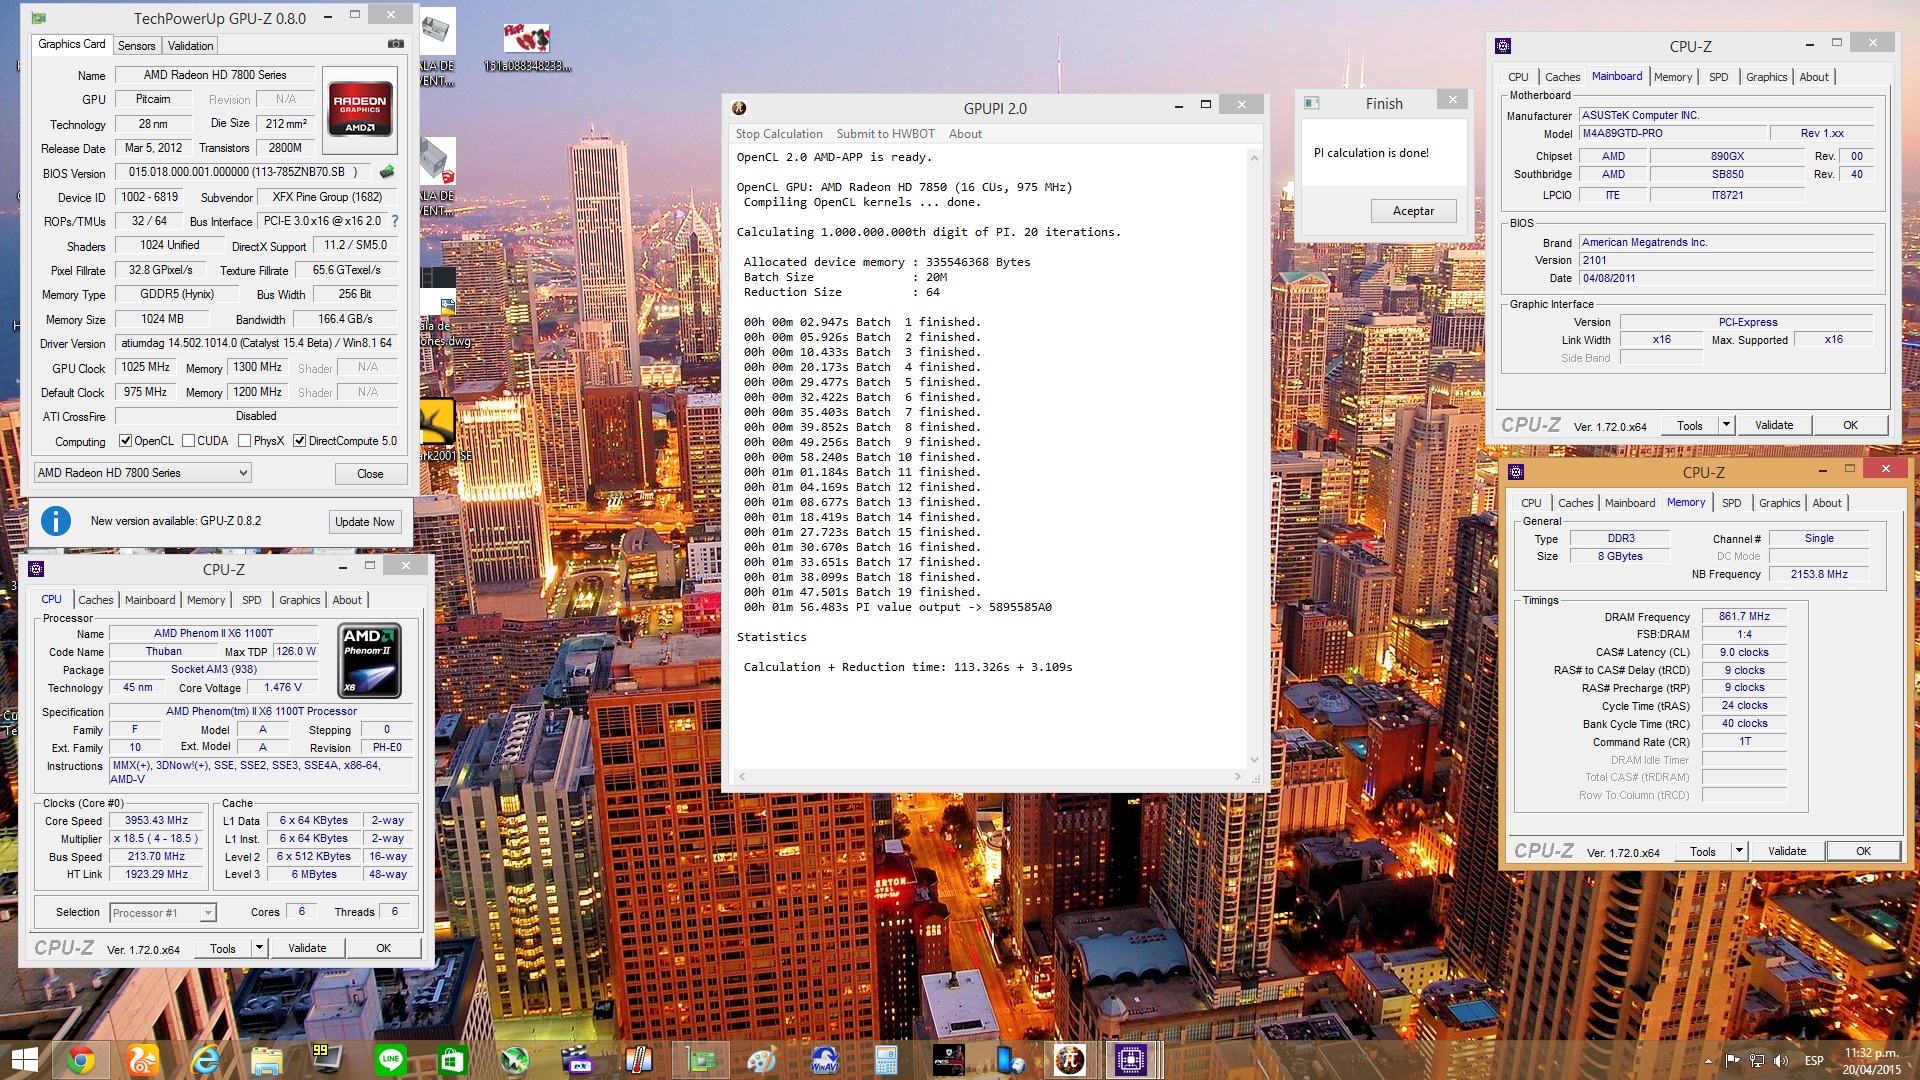Click Submit to HWBOT menu in GPUPI
This screenshot has width=1920, height=1080.
coord(885,134)
